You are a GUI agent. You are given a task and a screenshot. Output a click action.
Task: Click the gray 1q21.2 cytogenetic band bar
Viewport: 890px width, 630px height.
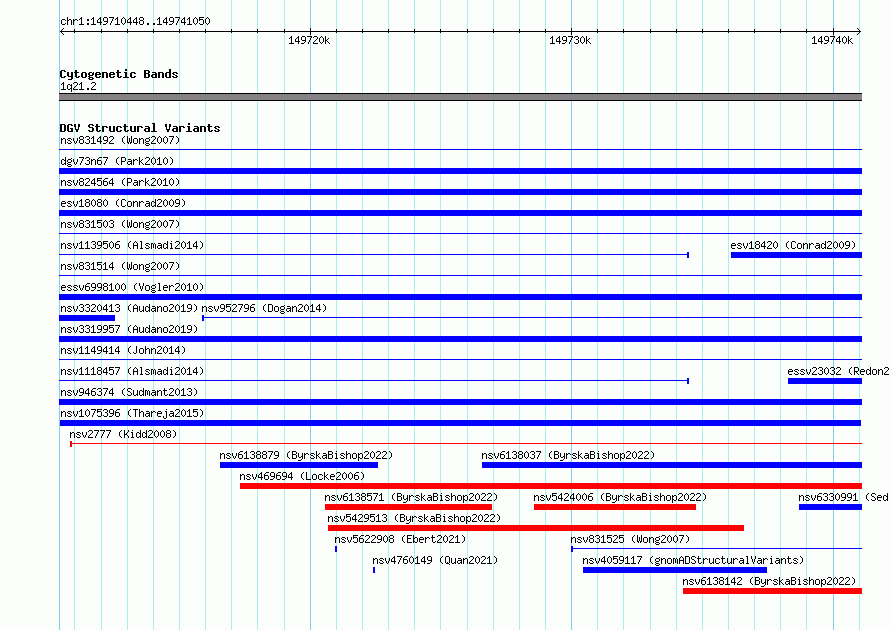click(460, 97)
